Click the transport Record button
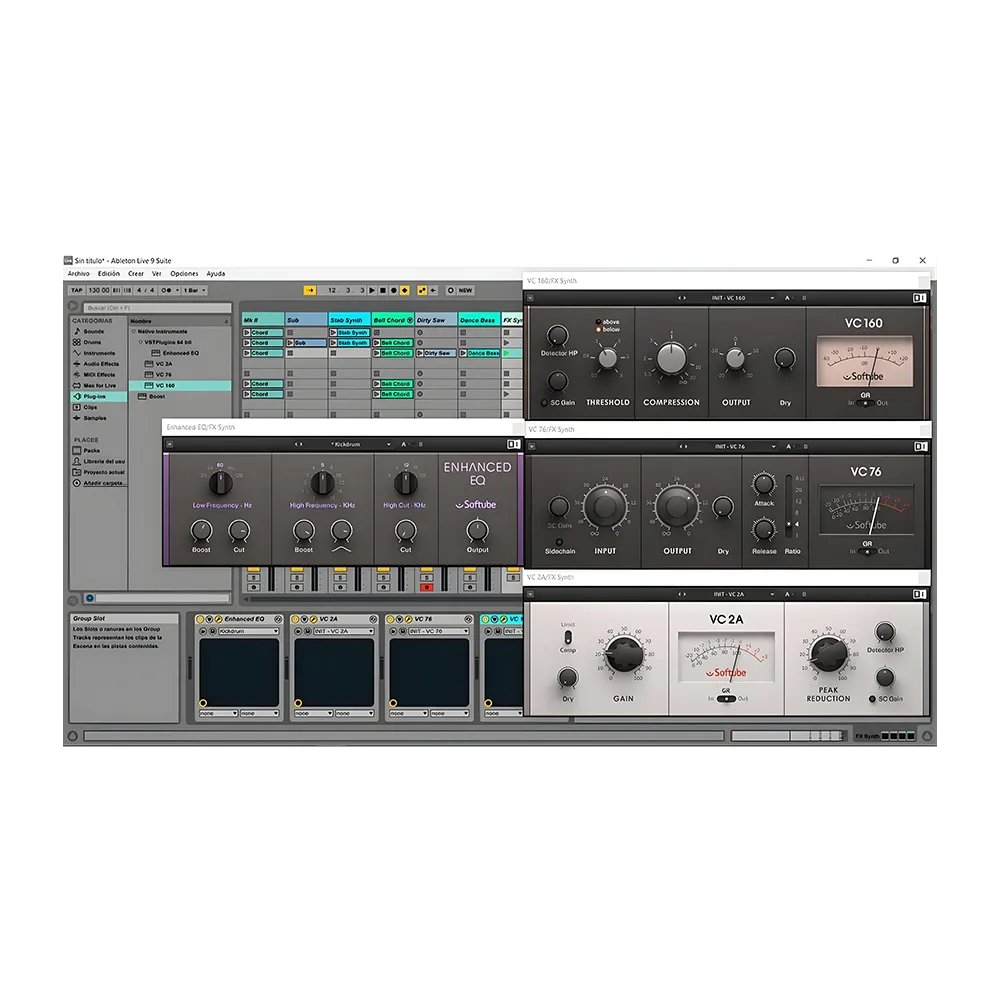The height and width of the screenshot is (1000, 1000). tap(393, 290)
